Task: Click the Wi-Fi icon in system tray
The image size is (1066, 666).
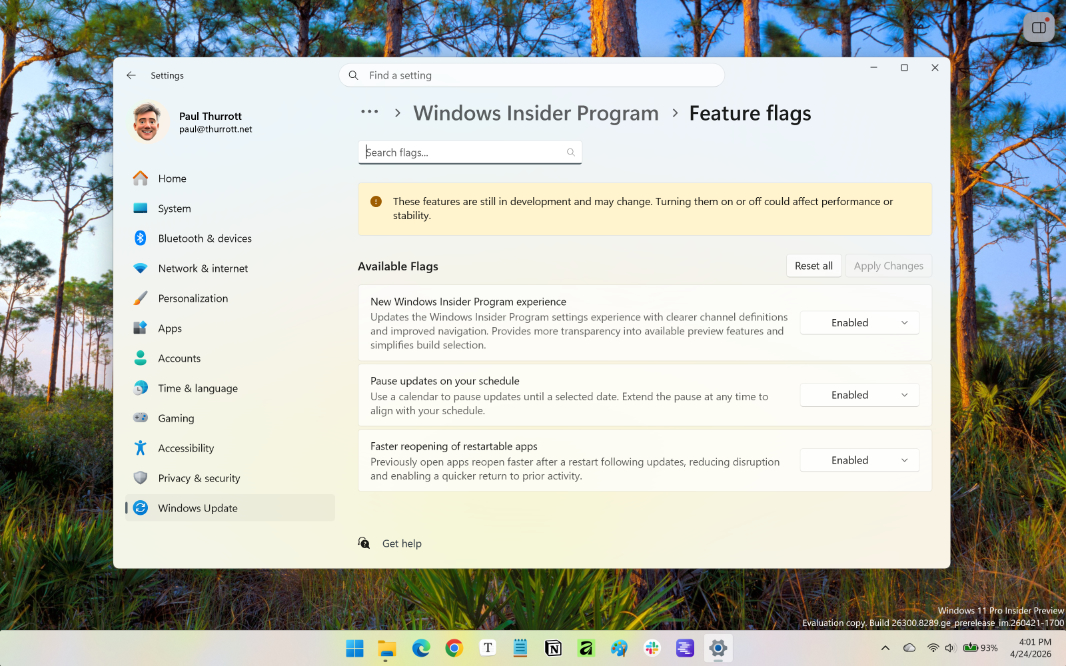Action: coord(933,647)
